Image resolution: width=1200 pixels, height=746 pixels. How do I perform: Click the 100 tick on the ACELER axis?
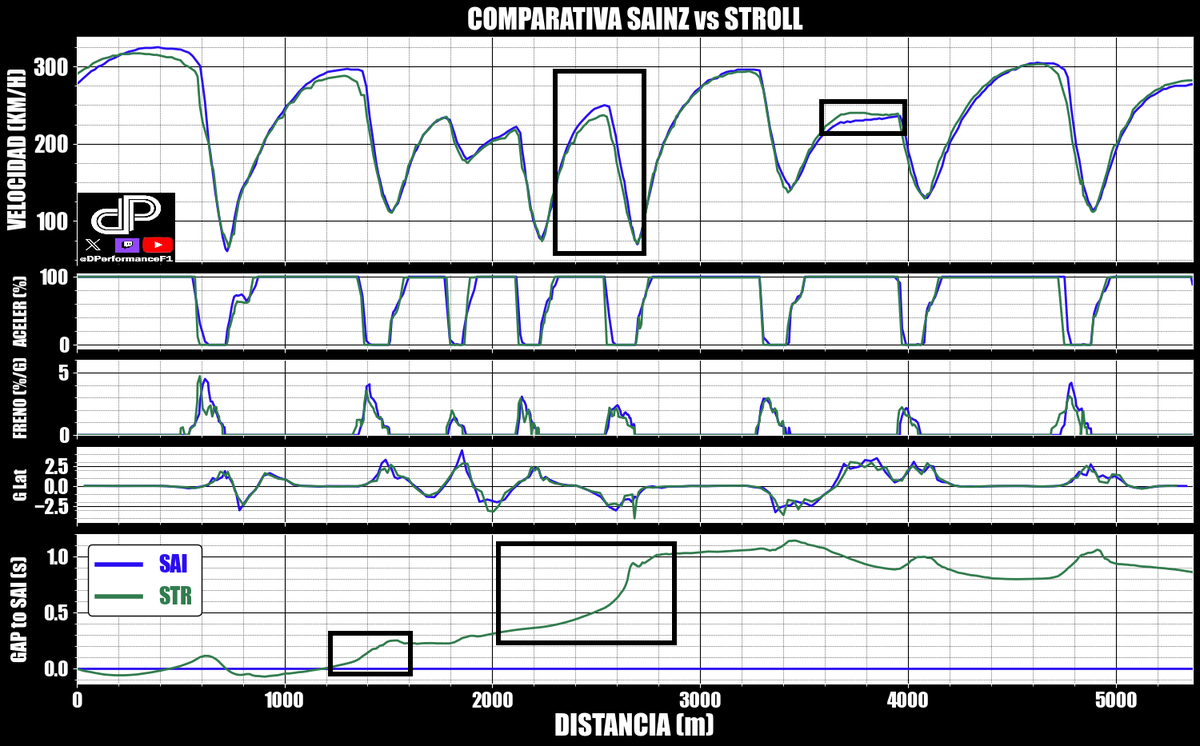click(x=54, y=278)
